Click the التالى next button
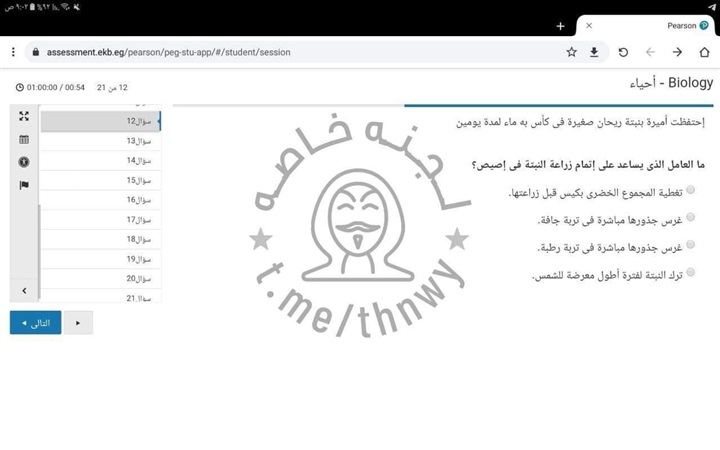 35,323
